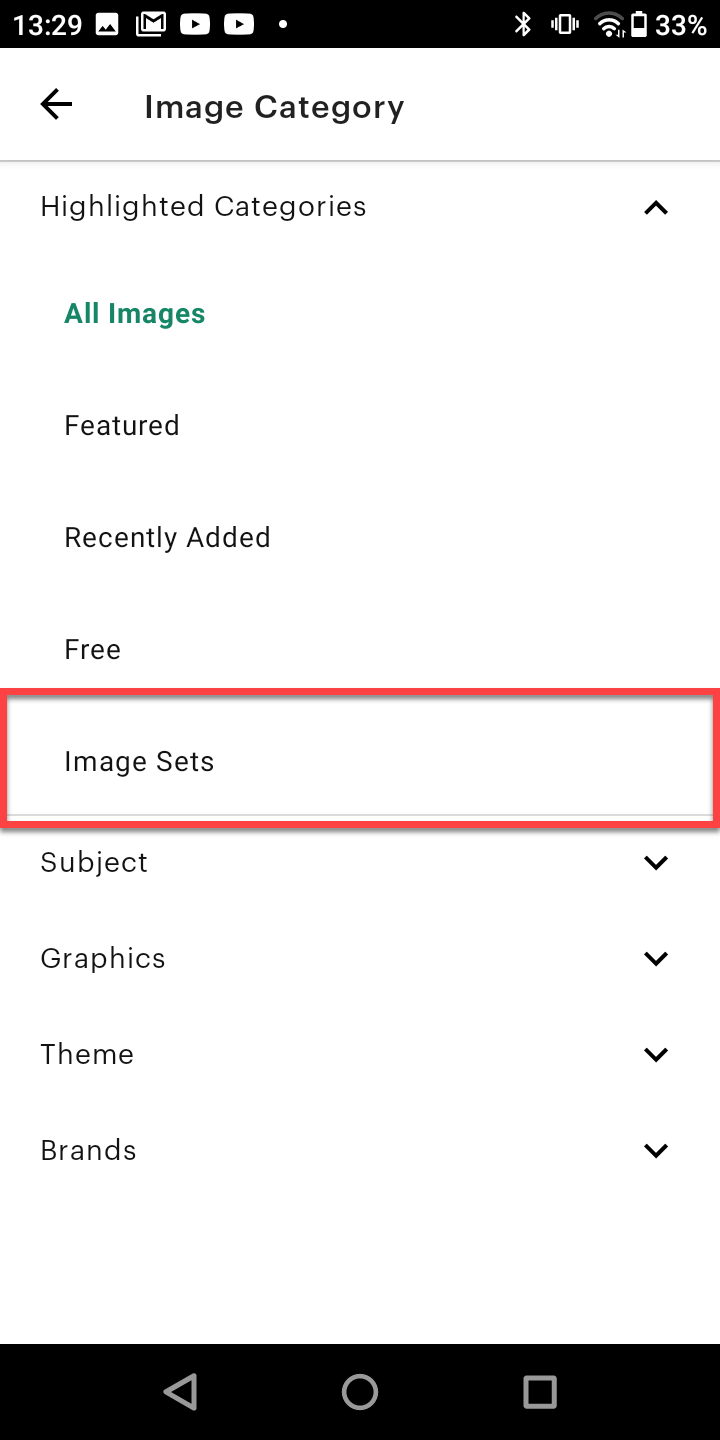Viewport: 720px width, 1440px height.
Task: Expand the Theme category
Action: (656, 1053)
